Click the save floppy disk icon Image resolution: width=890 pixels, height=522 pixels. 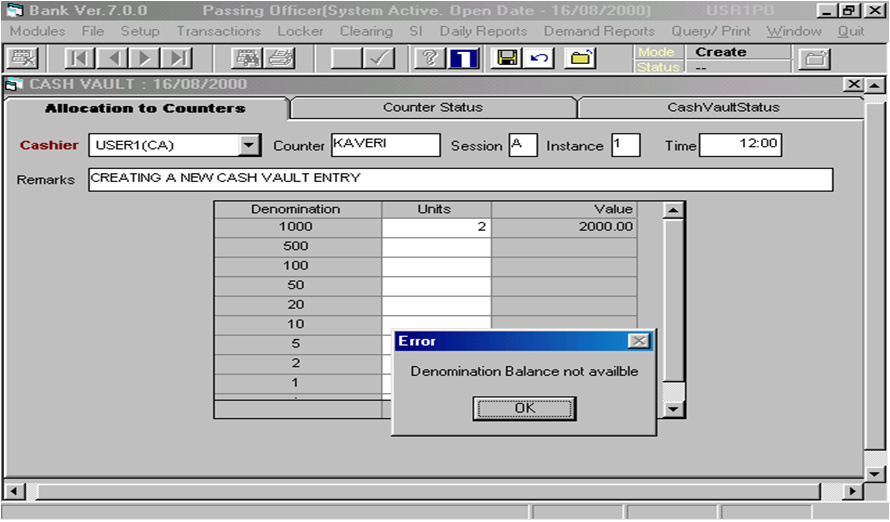[506, 59]
